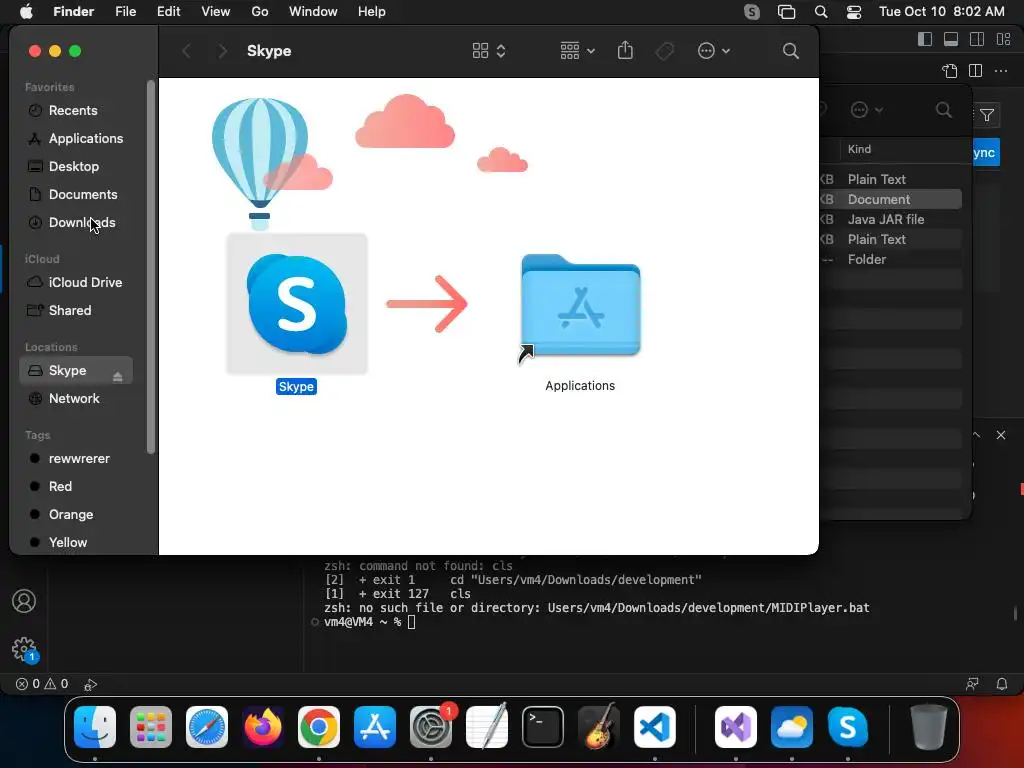Launch Google Chrome from the Dock
Viewport: 1024px width, 768px height.
319,727
